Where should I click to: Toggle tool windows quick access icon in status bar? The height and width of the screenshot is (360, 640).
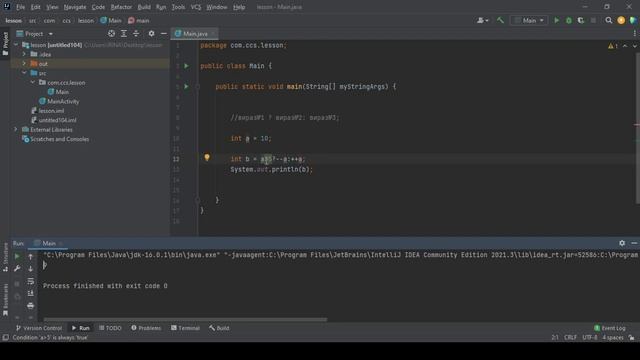pyautogui.click(x=5, y=338)
